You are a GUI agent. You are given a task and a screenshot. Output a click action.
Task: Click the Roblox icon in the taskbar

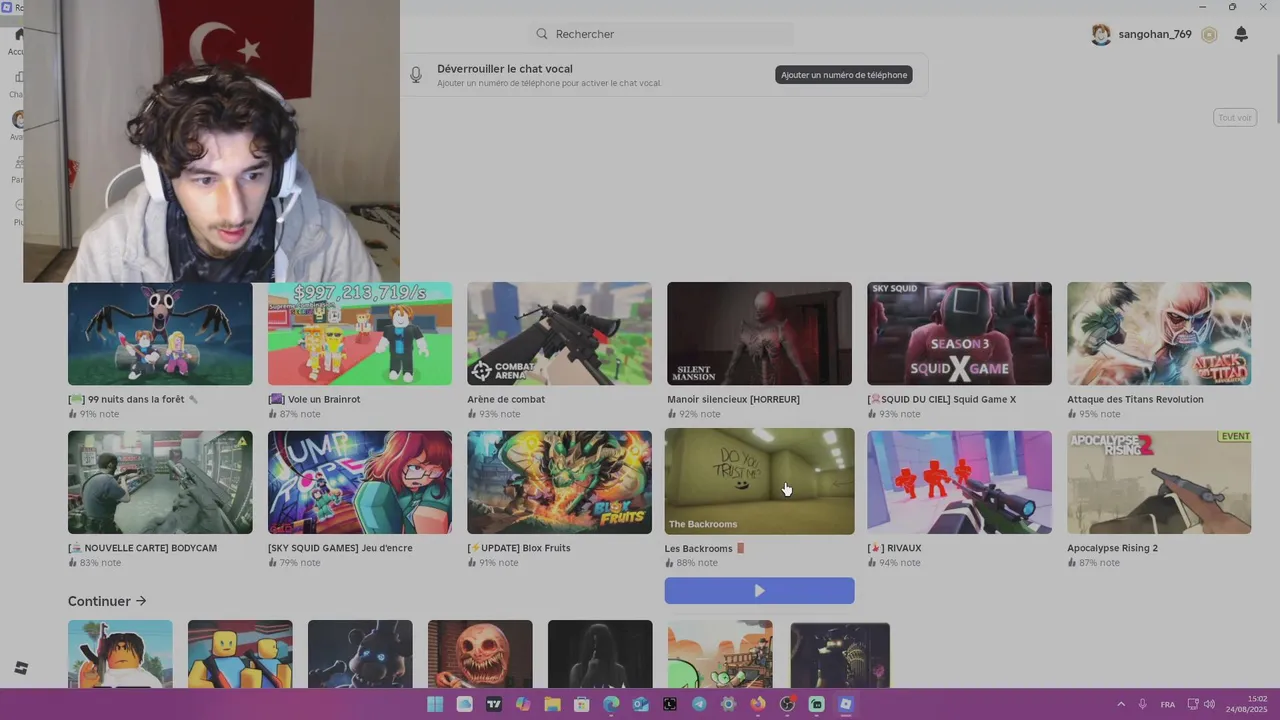(x=845, y=704)
